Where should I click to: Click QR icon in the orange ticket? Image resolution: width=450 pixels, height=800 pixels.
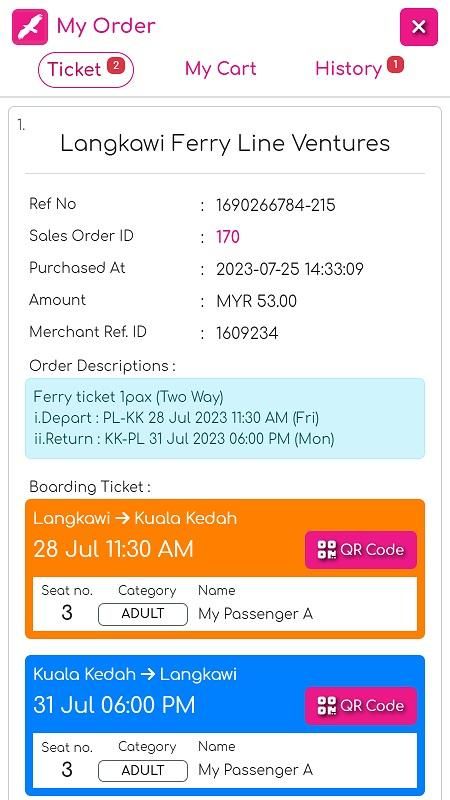pos(327,550)
